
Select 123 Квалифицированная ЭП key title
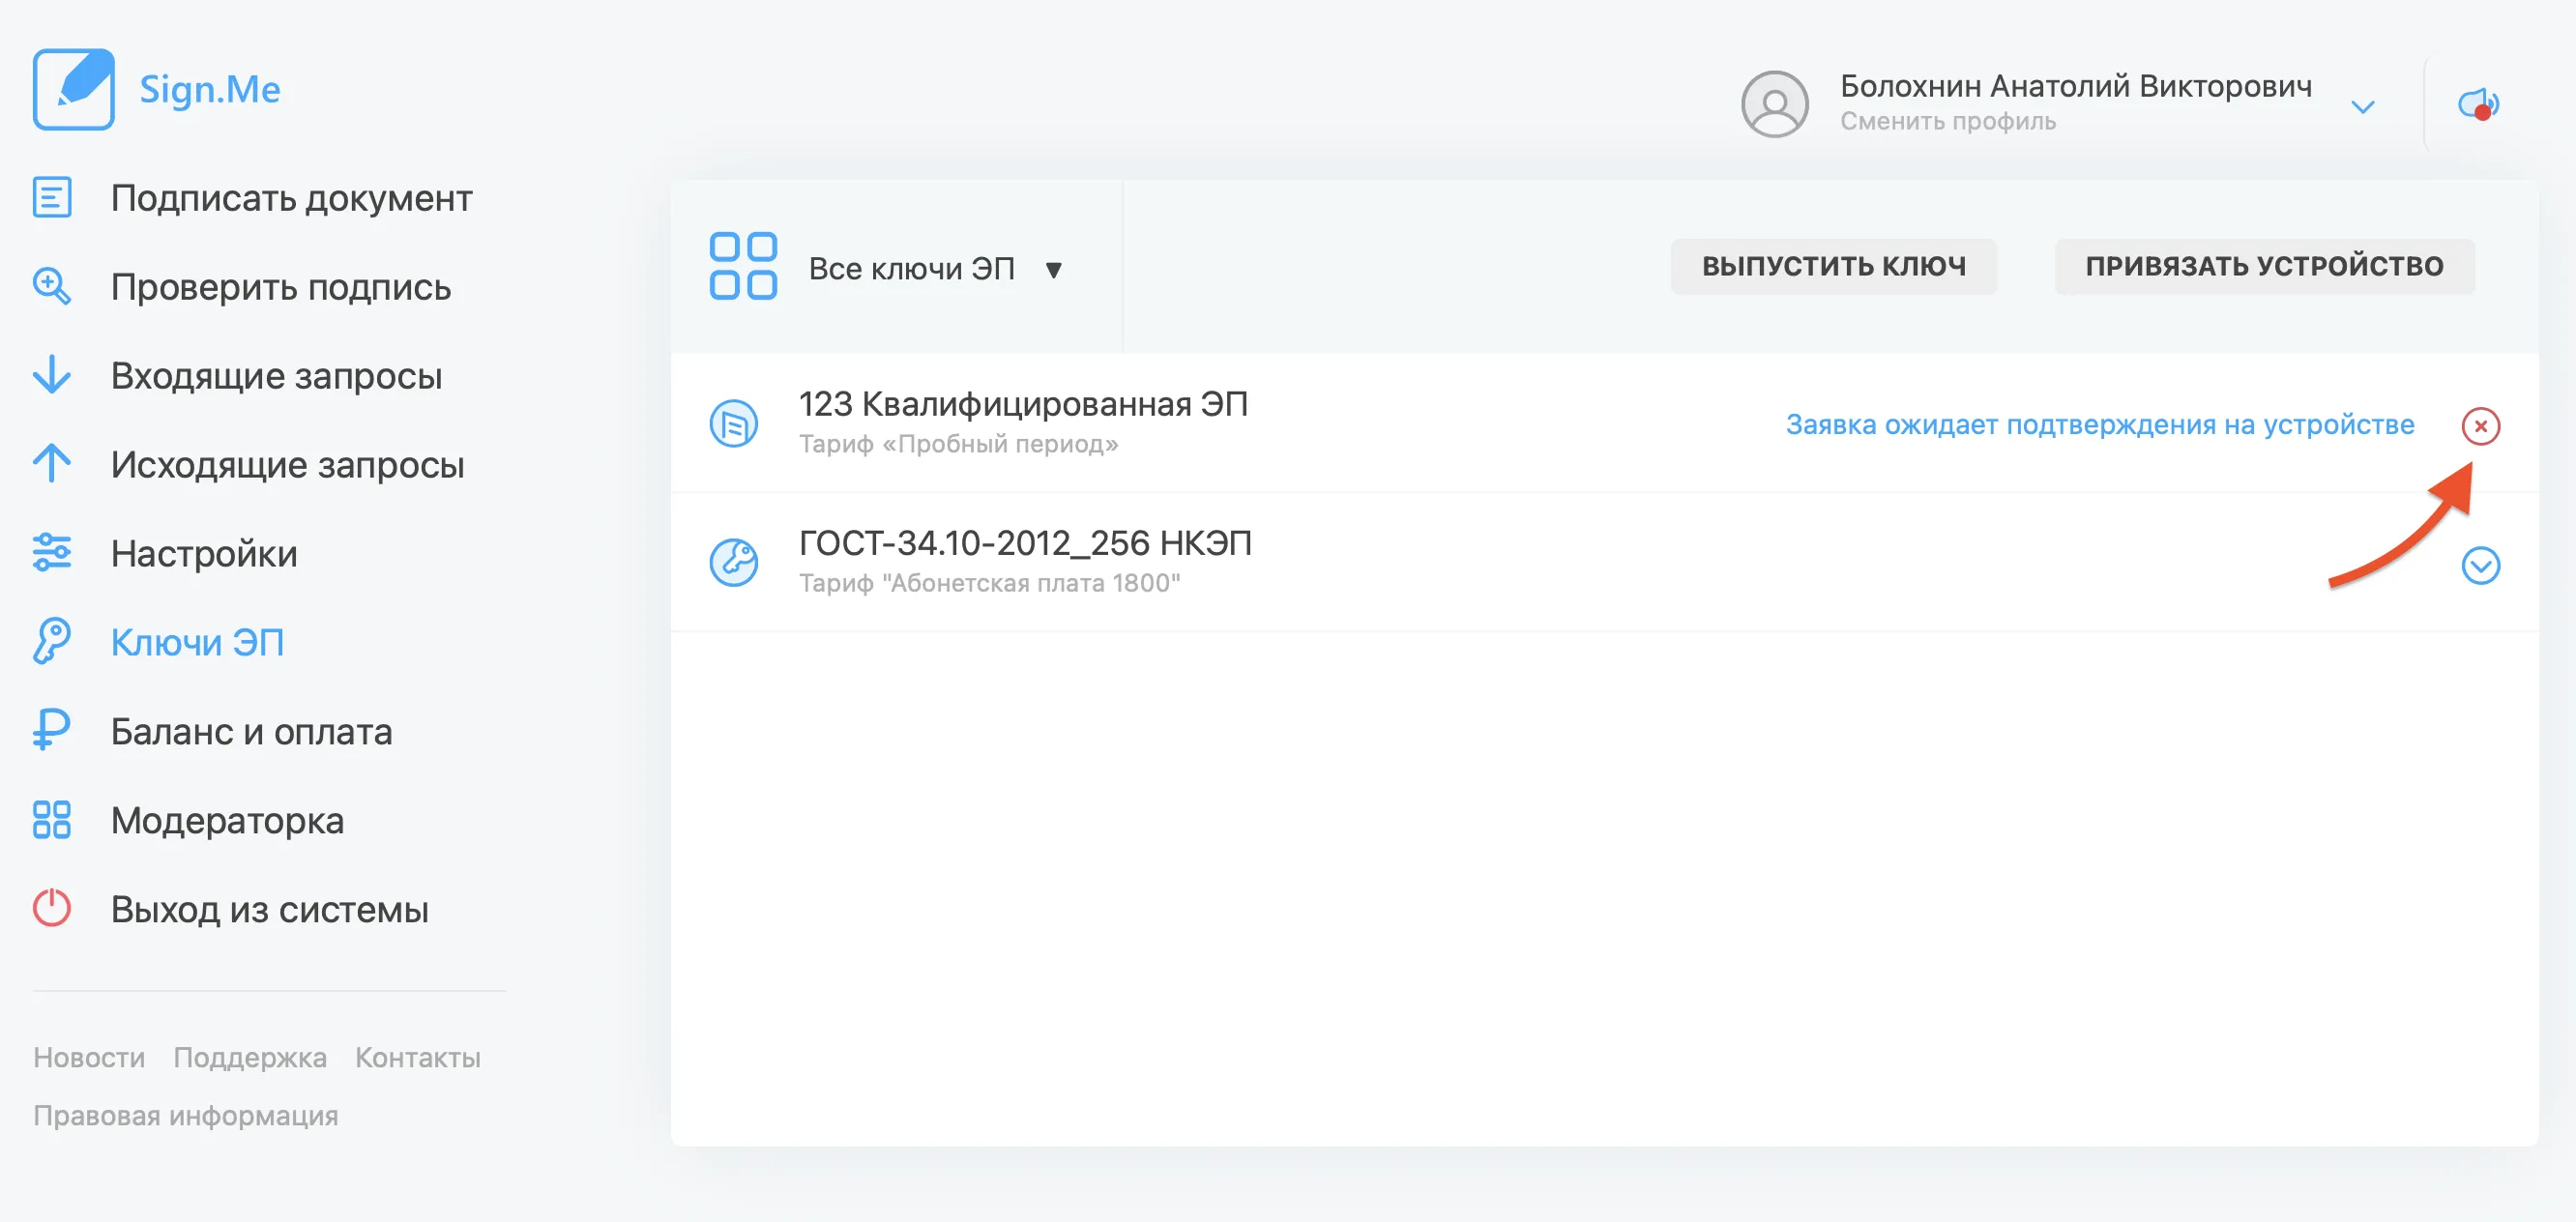tap(1023, 404)
